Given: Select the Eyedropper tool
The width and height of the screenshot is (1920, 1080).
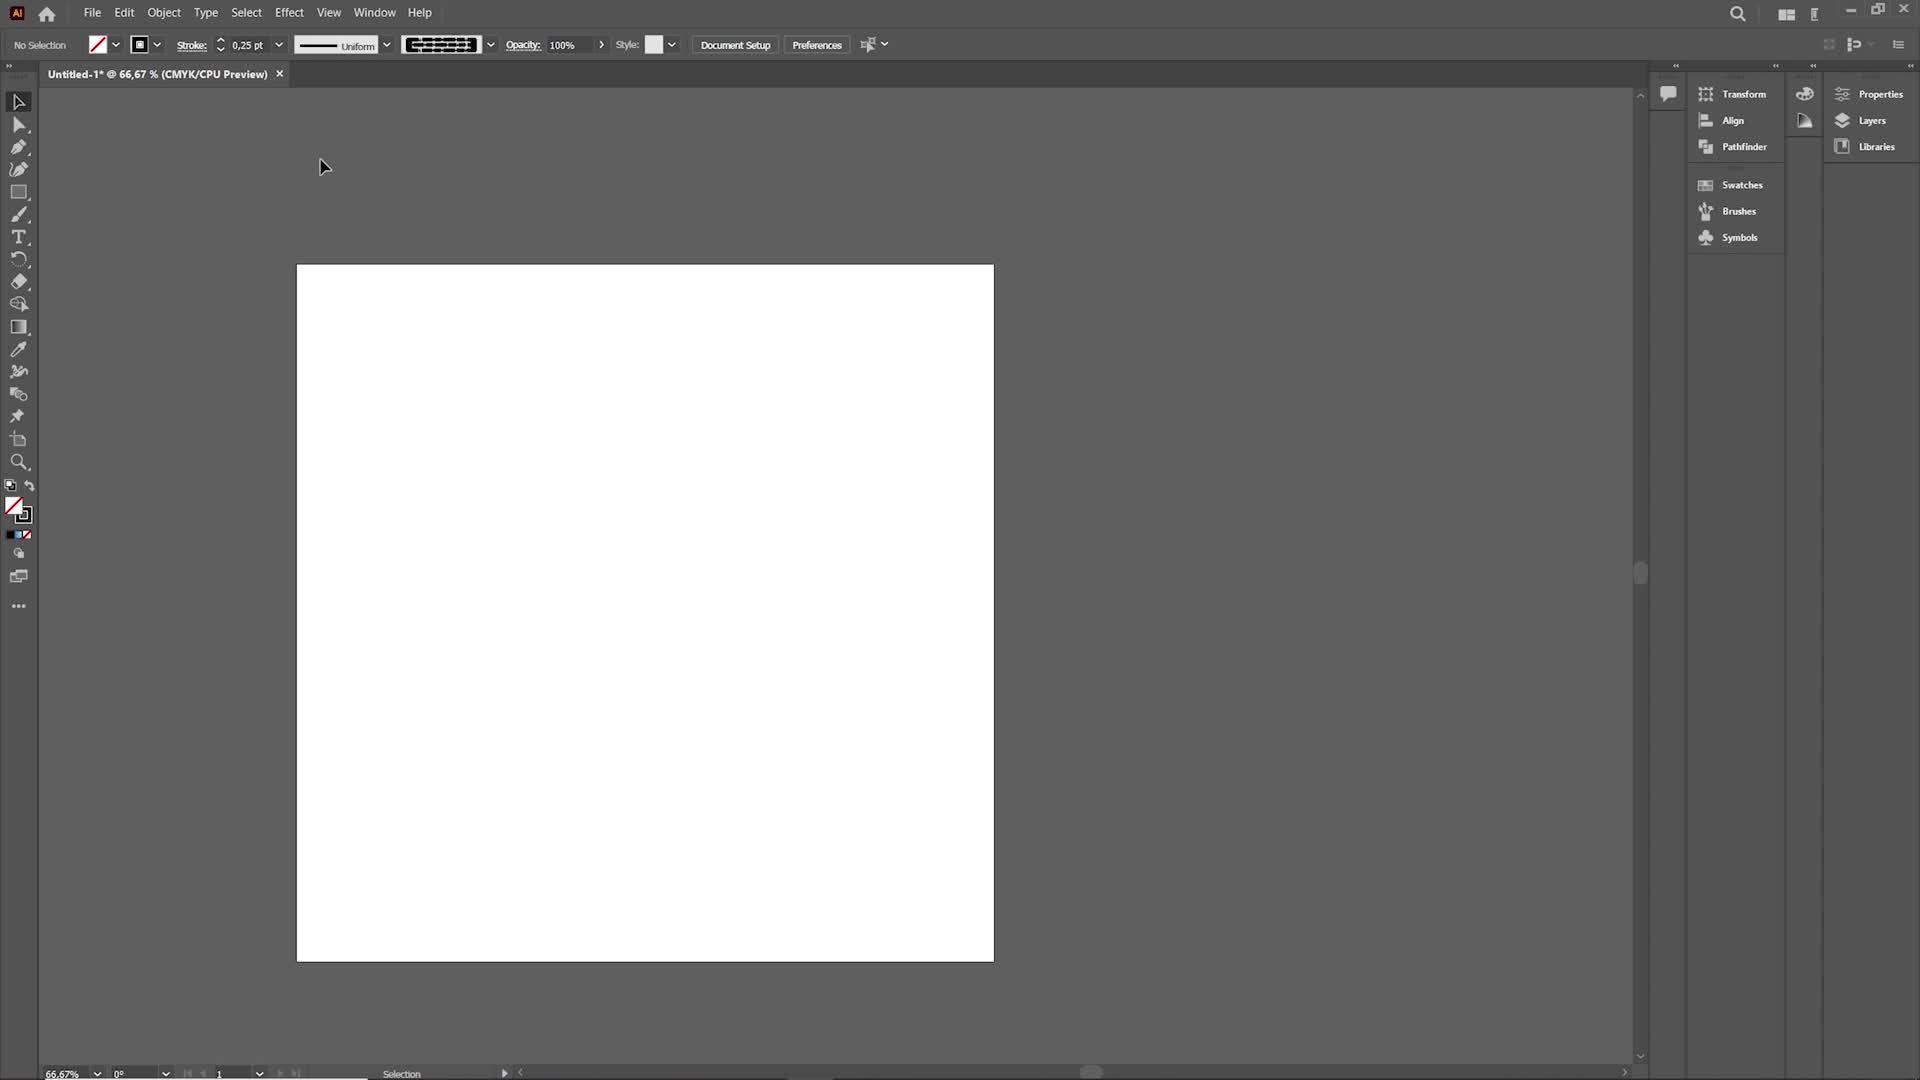Looking at the screenshot, I should [18, 350].
